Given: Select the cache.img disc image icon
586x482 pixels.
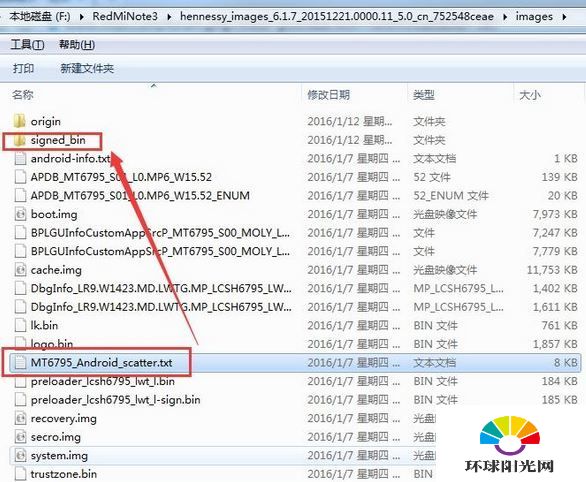Looking at the screenshot, I should (20, 270).
